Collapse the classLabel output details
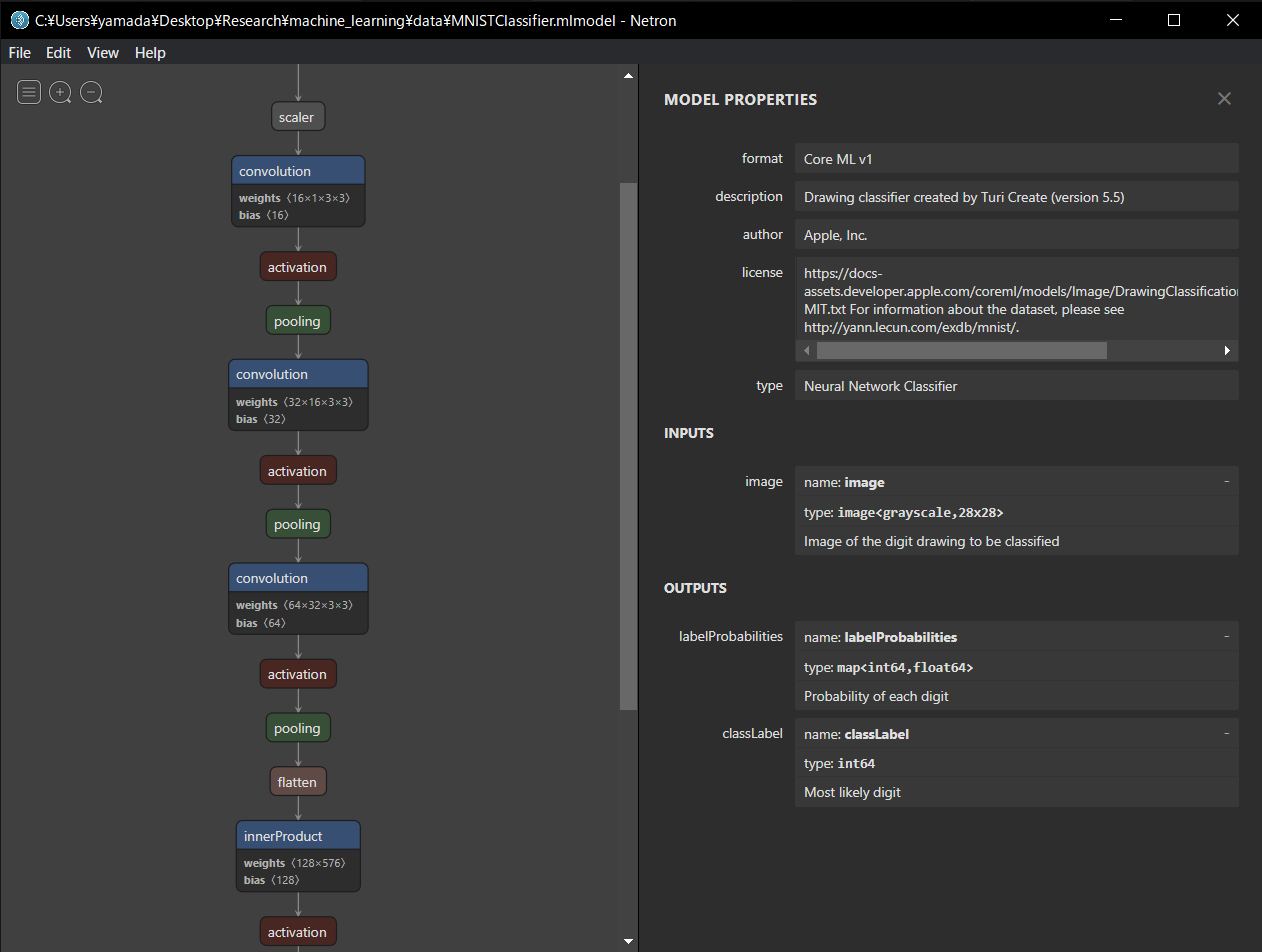 1226,734
